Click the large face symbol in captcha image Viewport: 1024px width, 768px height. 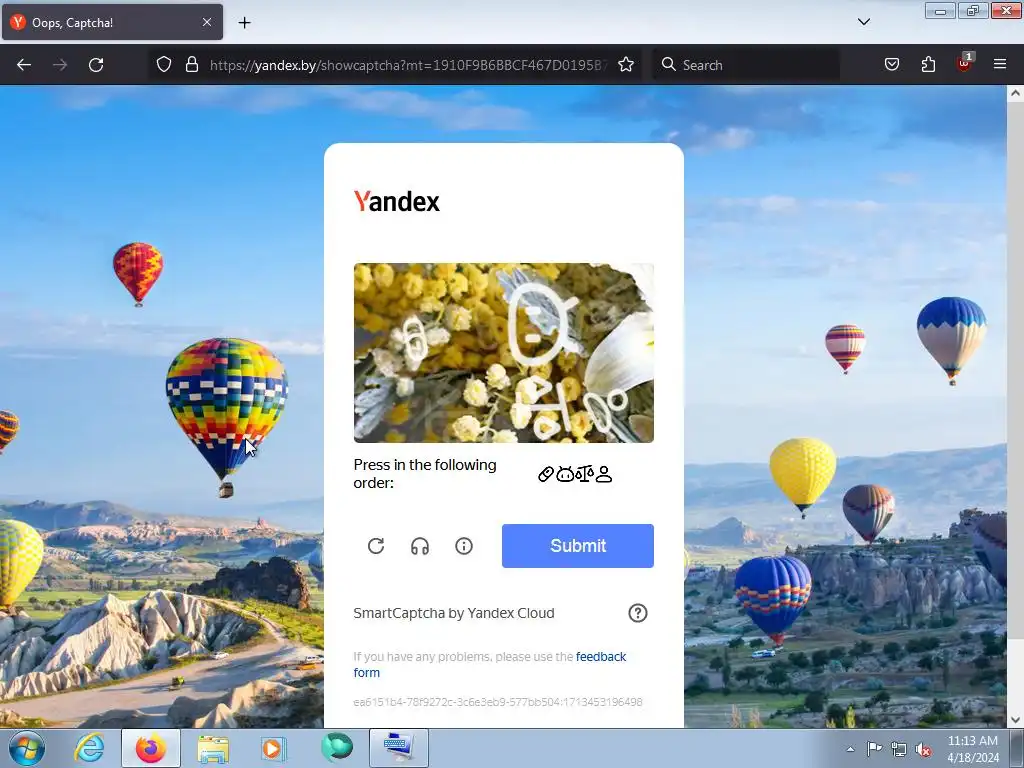[539, 325]
